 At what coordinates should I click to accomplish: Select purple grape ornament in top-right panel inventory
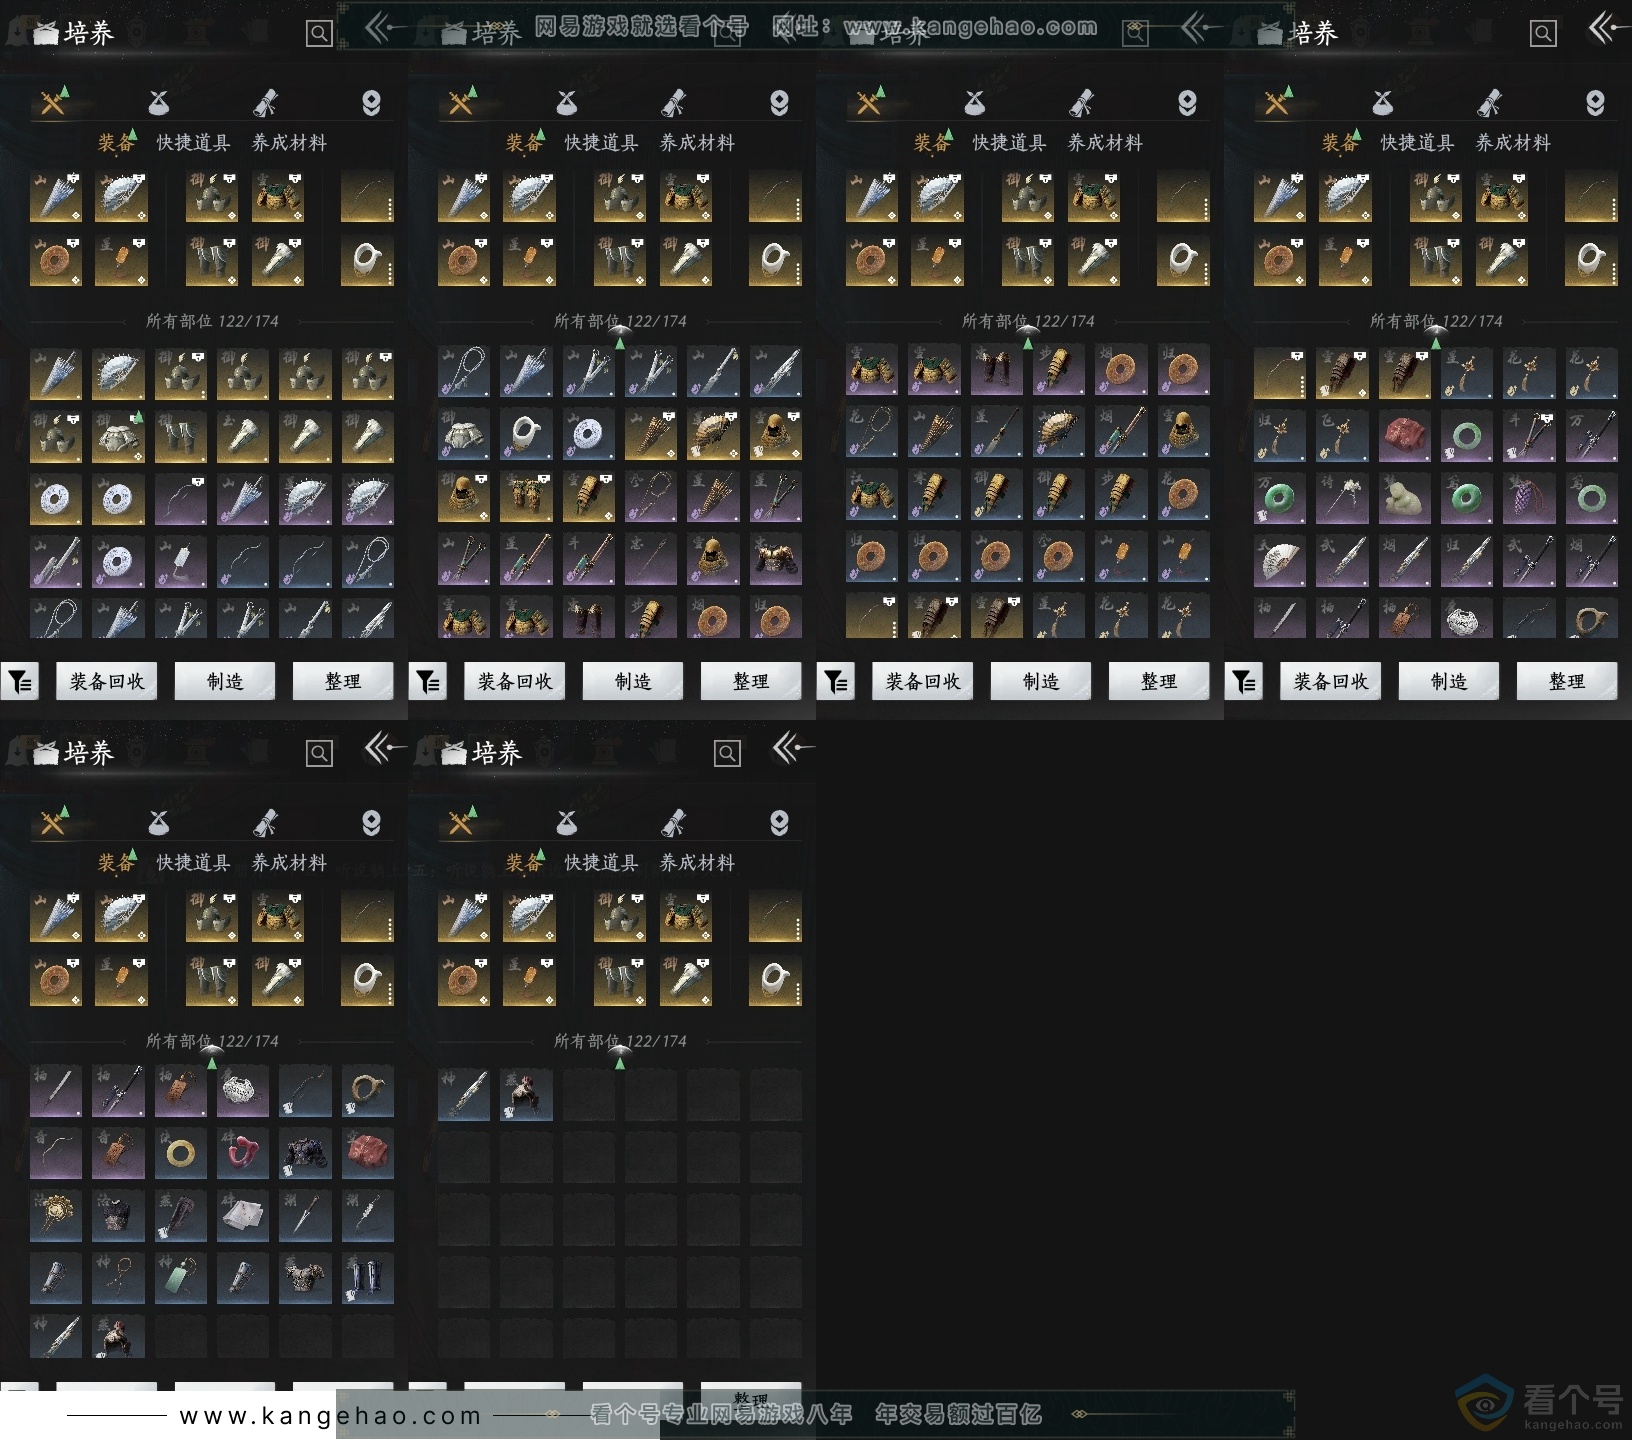click(x=1528, y=497)
